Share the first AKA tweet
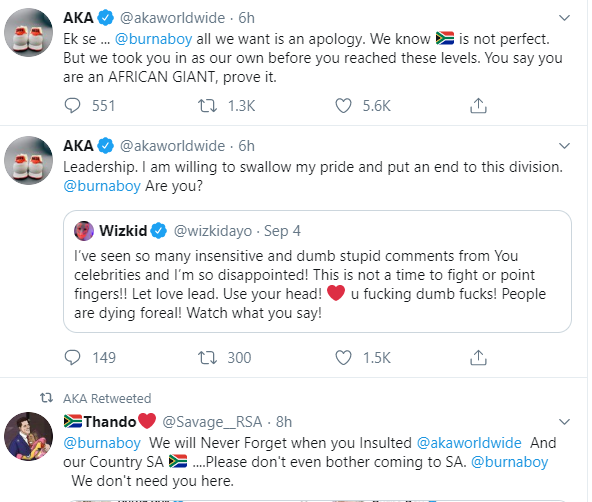The width and height of the screenshot is (592, 502). (x=478, y=106)
